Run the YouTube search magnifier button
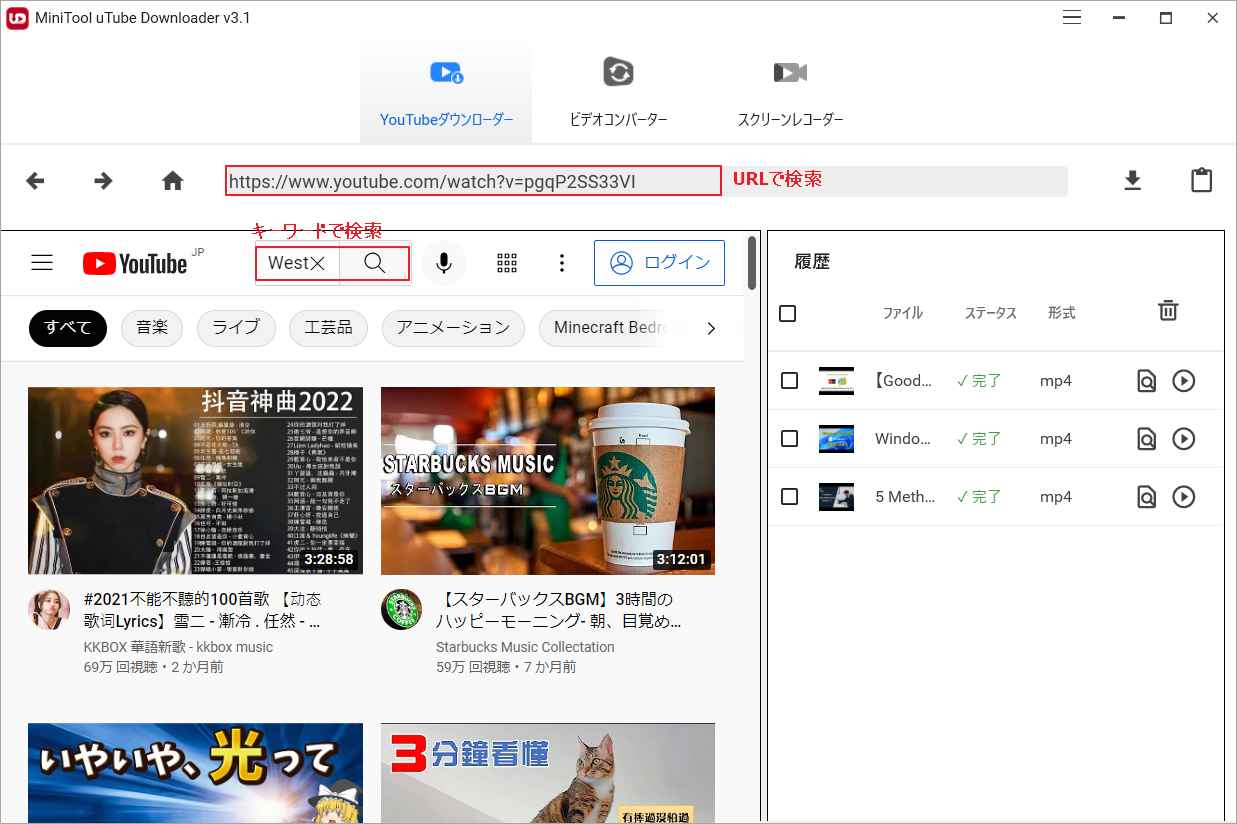 pyautogui.click(x=374, y=263)
